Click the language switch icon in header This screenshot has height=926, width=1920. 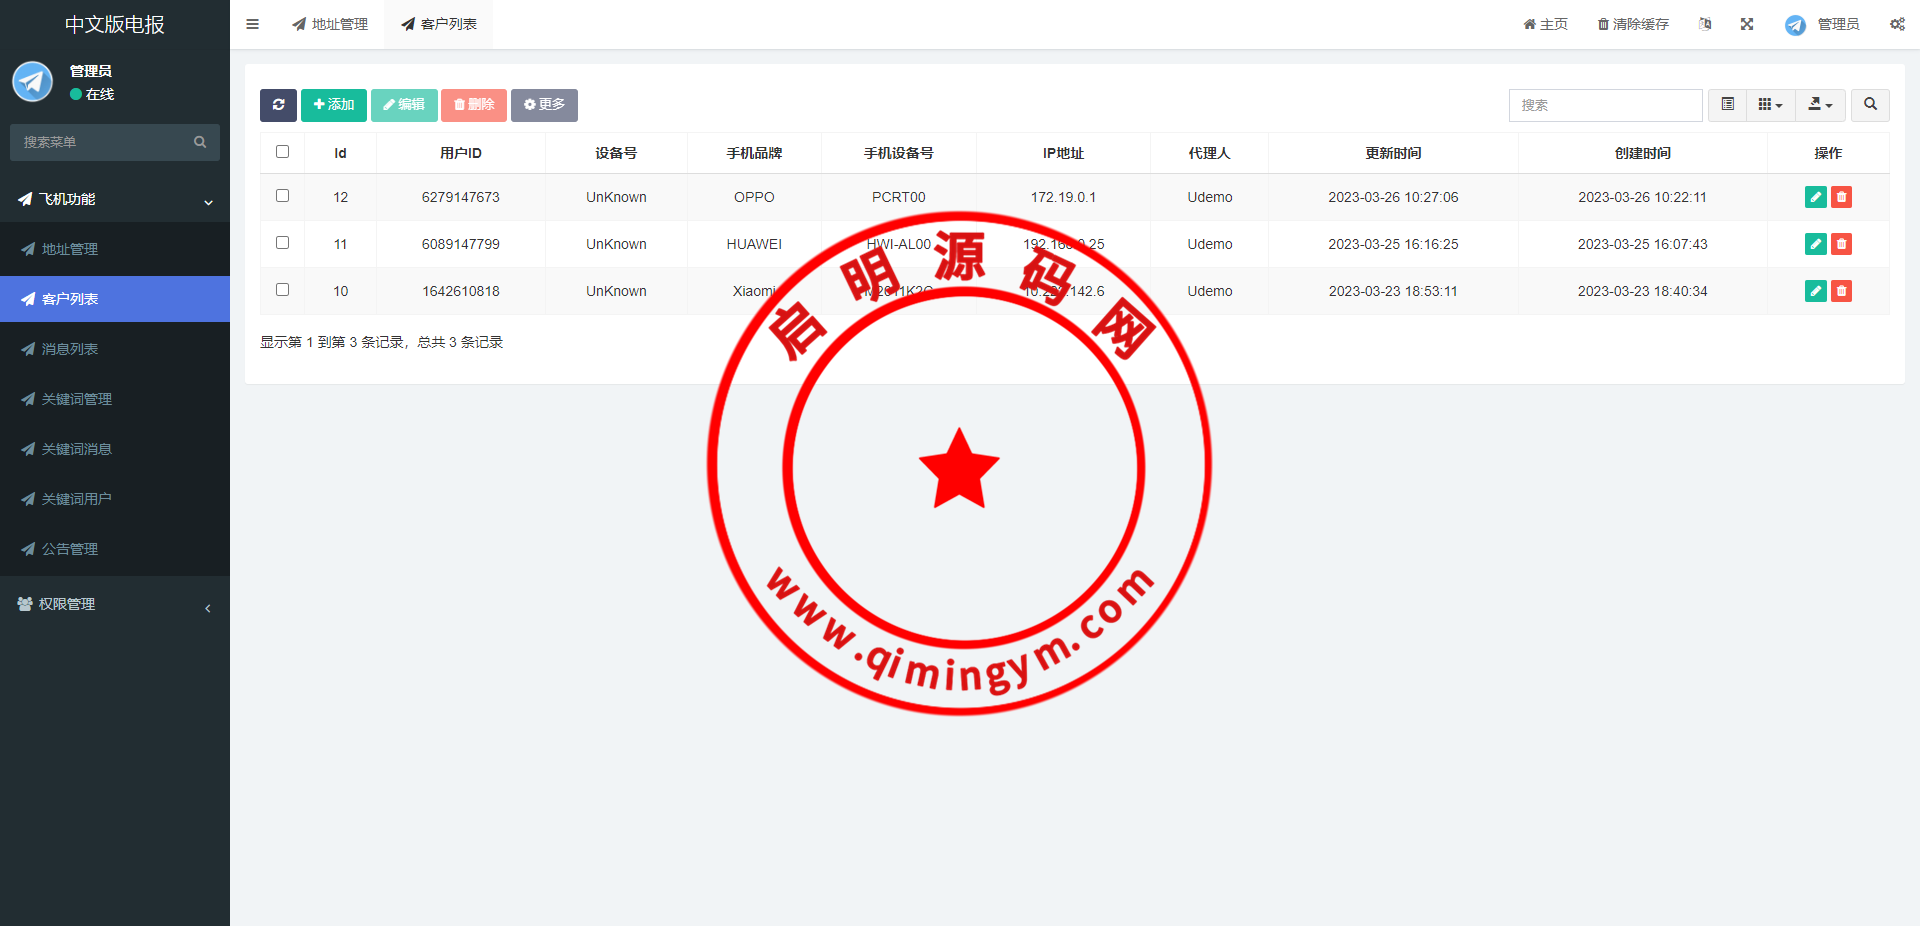[x=1705, y=24]
